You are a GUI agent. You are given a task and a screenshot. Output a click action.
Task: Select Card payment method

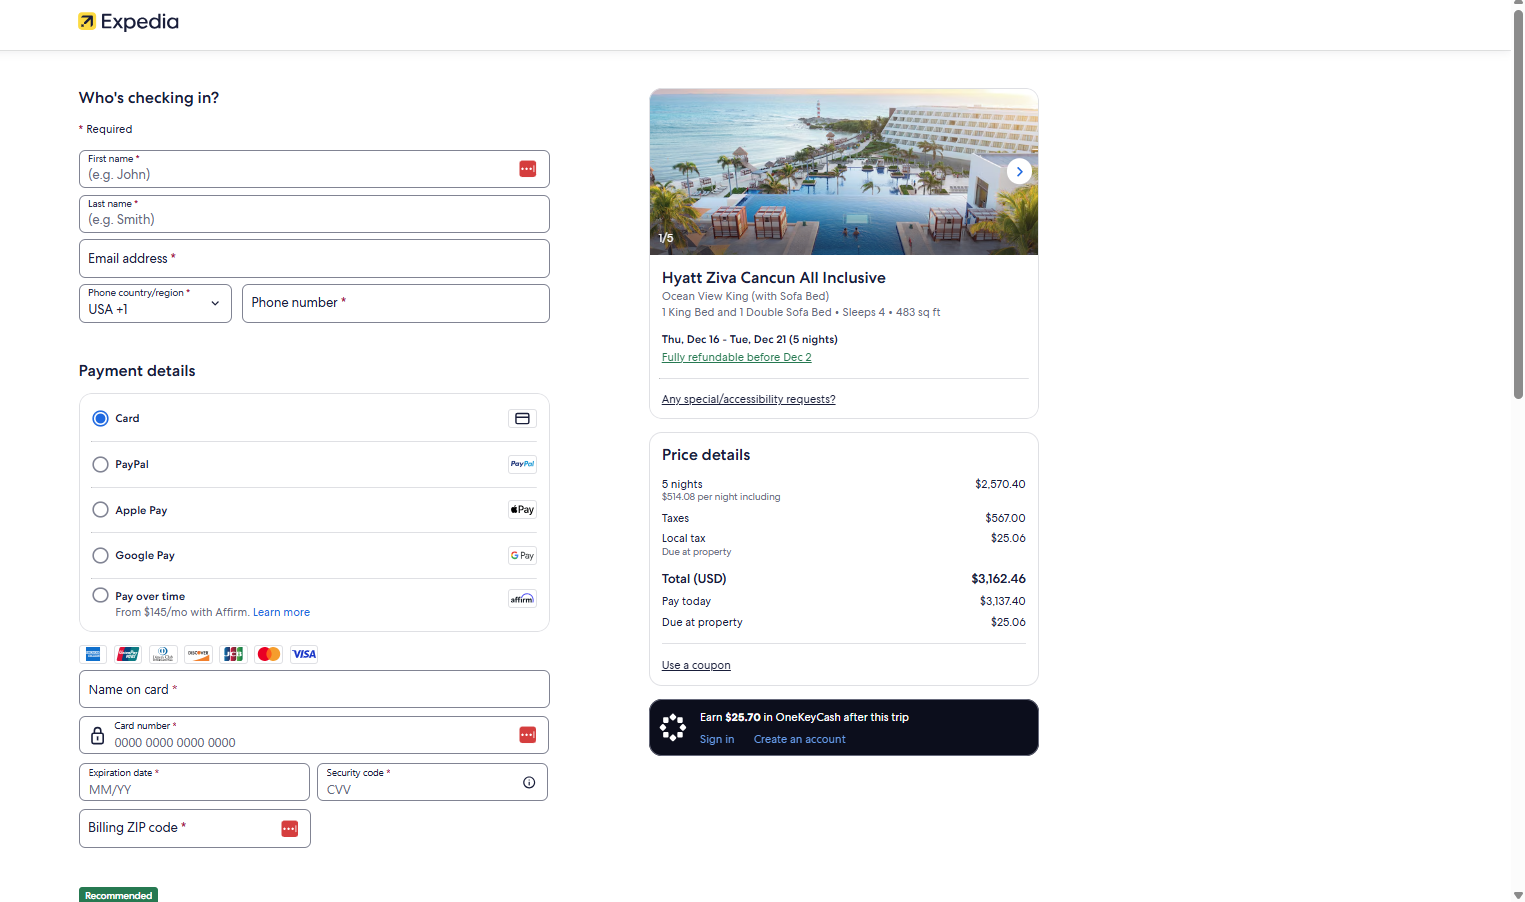[100, 419]
